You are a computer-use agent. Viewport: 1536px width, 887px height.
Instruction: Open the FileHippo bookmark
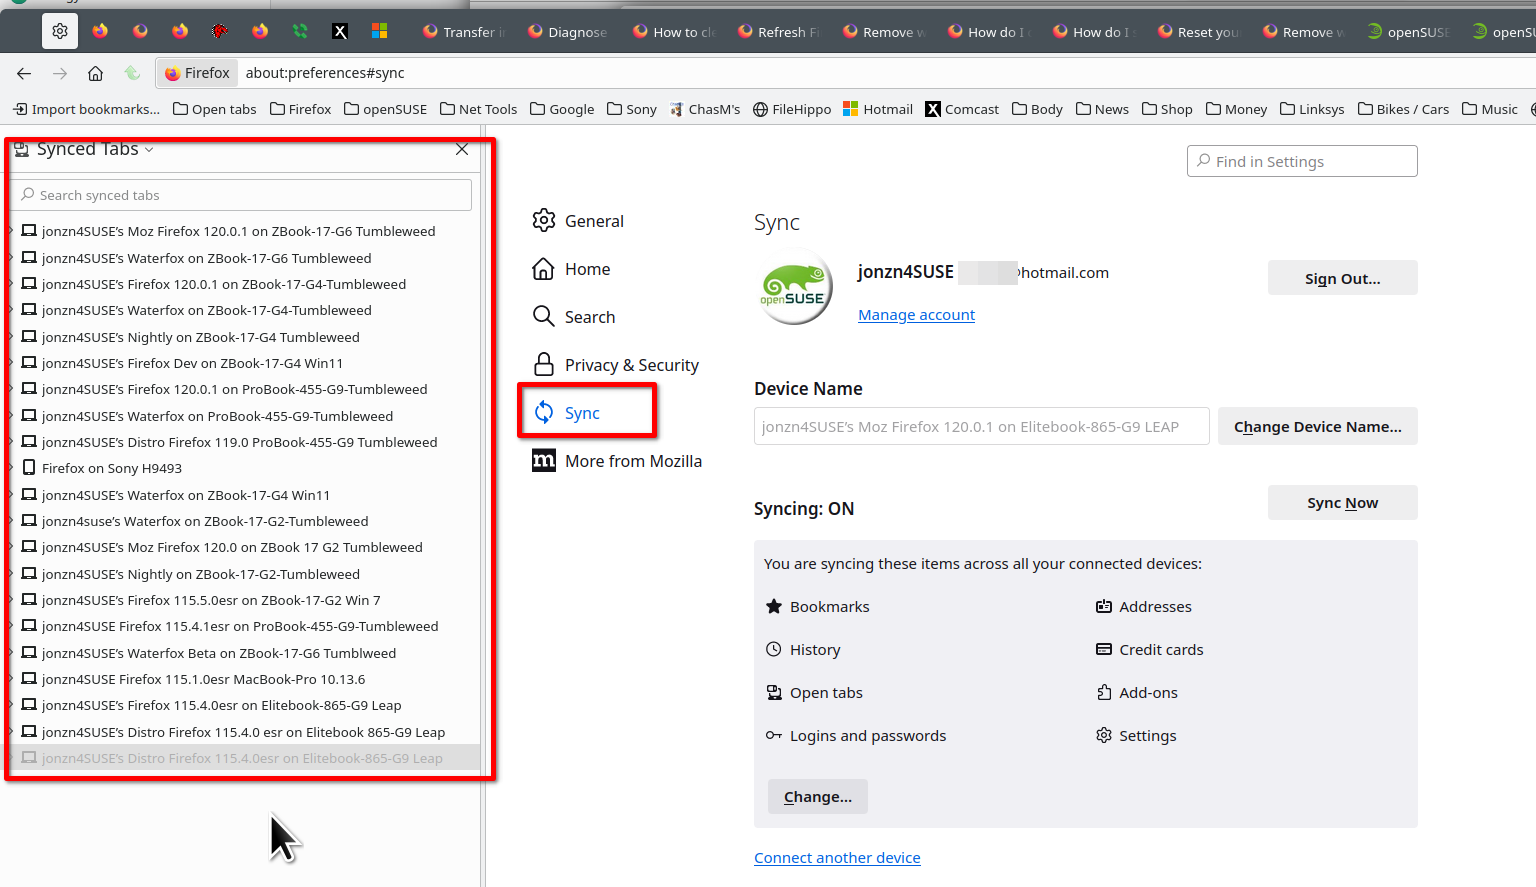pos(791,109)
